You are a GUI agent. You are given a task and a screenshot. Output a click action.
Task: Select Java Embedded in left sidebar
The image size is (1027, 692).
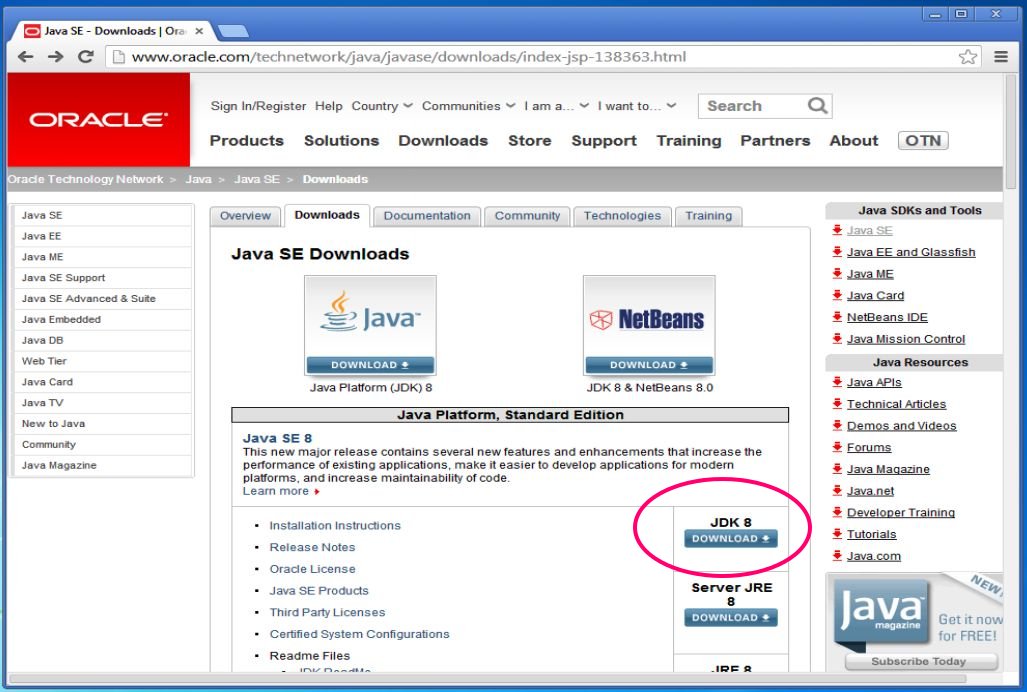point(103,319)
